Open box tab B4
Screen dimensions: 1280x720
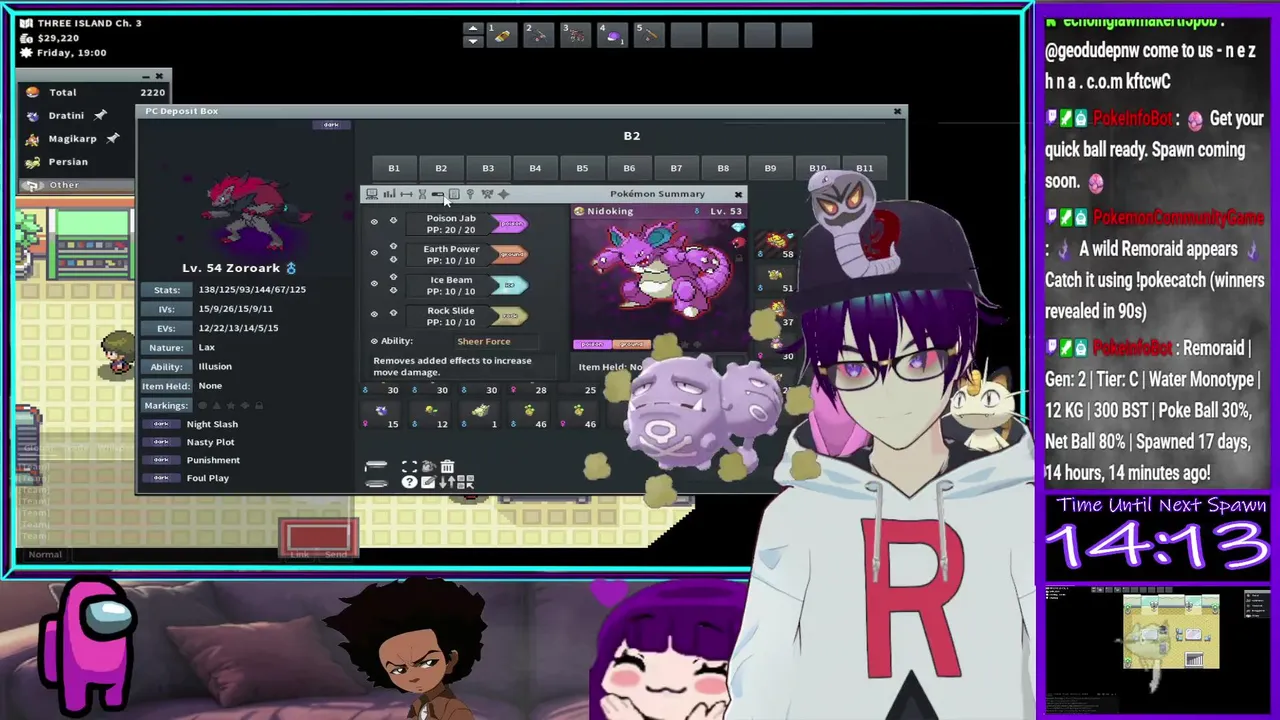coord(535,168)
